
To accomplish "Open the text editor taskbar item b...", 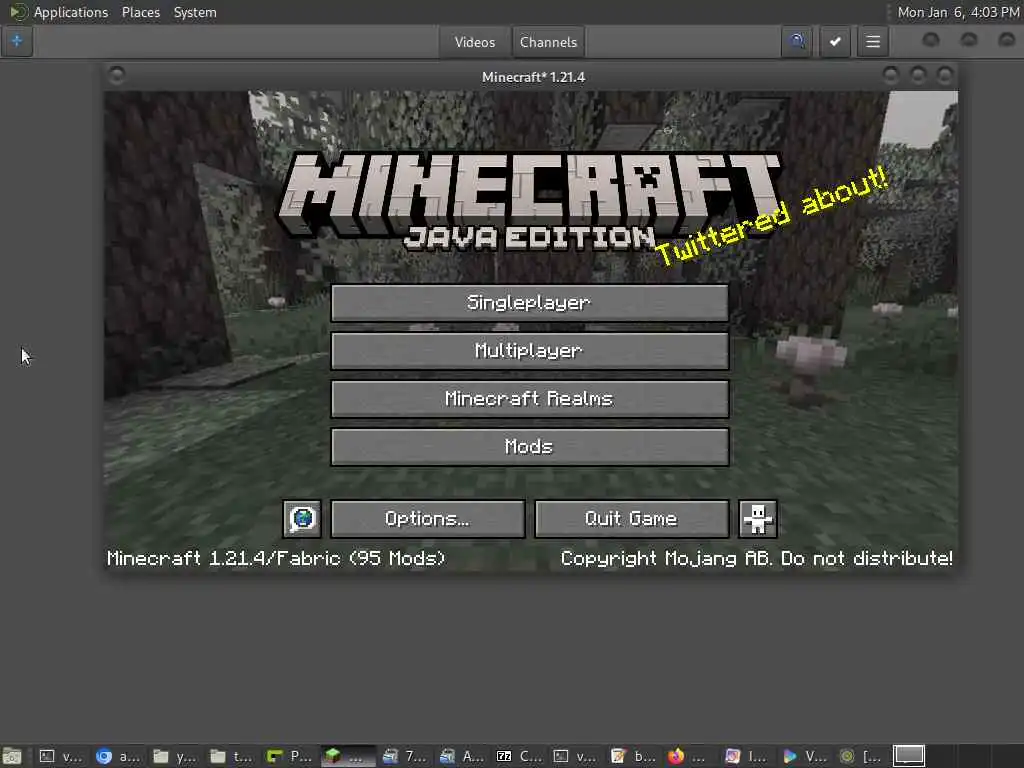I will [x=632, y=756].
